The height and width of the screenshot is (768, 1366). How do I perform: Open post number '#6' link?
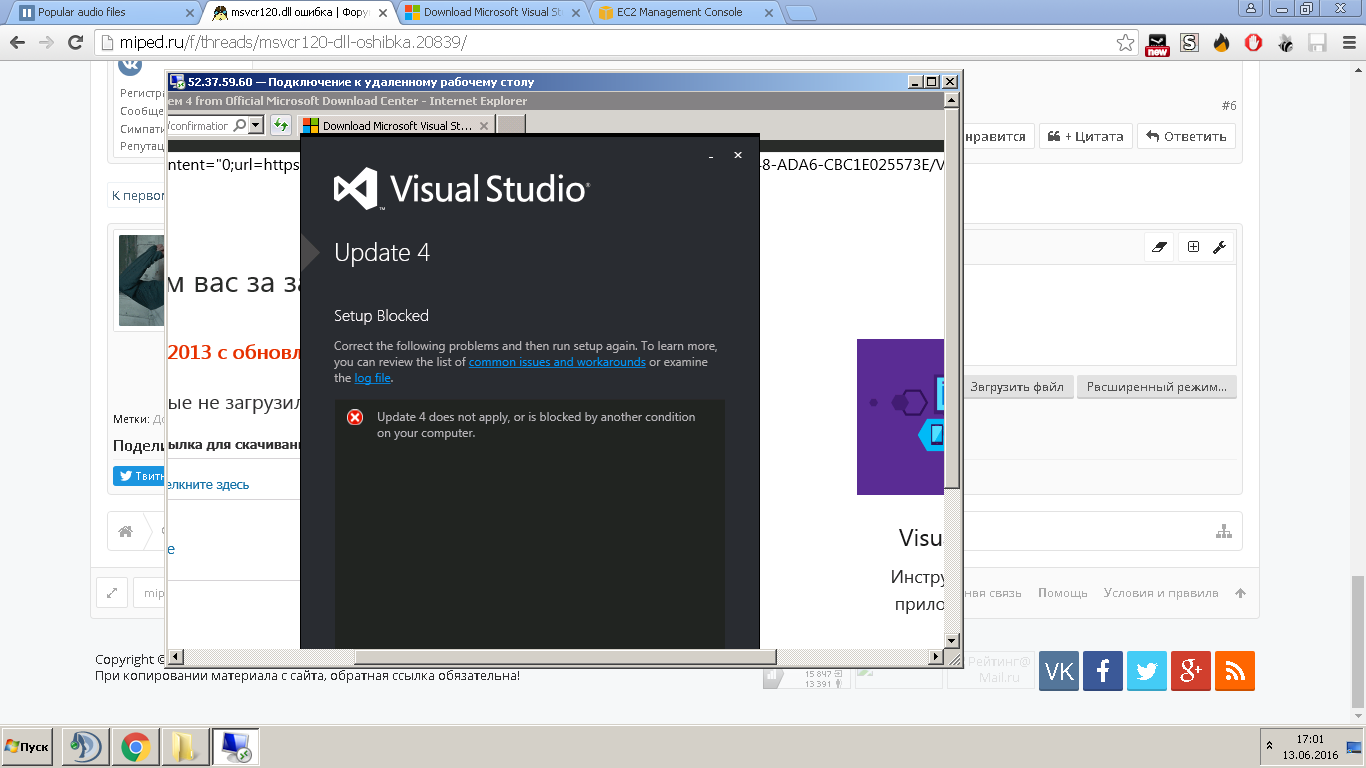(1229, 106)
